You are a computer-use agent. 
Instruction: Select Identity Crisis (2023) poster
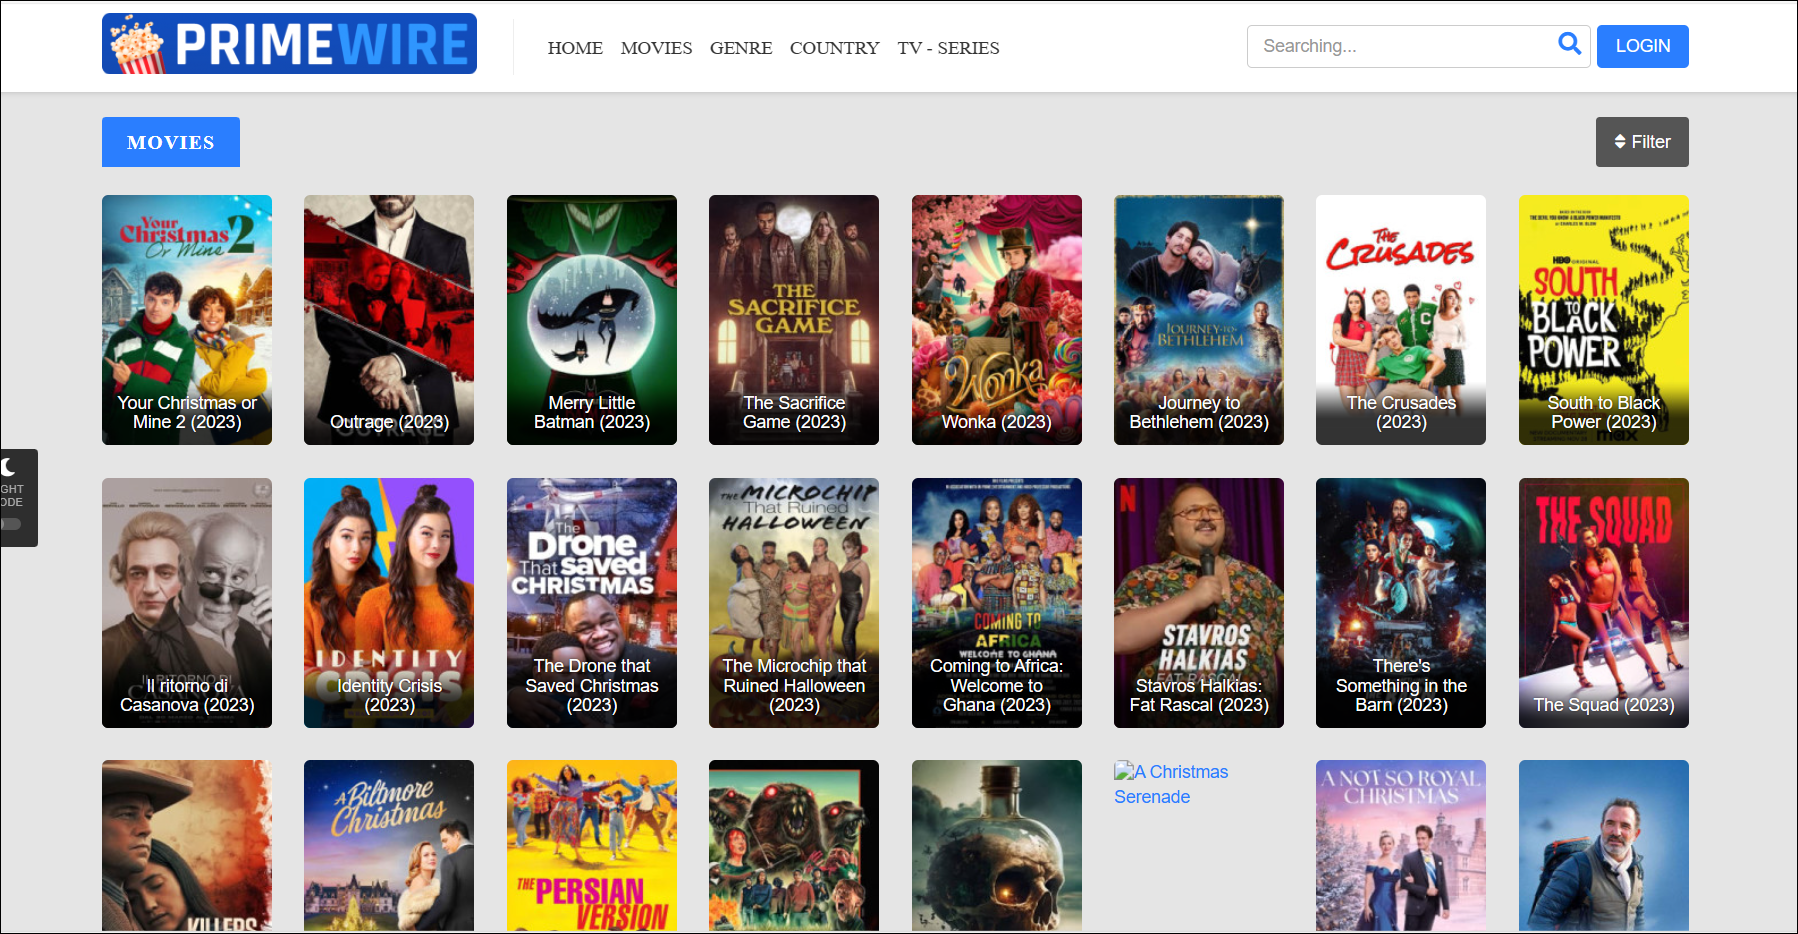(x=388, y=602)
